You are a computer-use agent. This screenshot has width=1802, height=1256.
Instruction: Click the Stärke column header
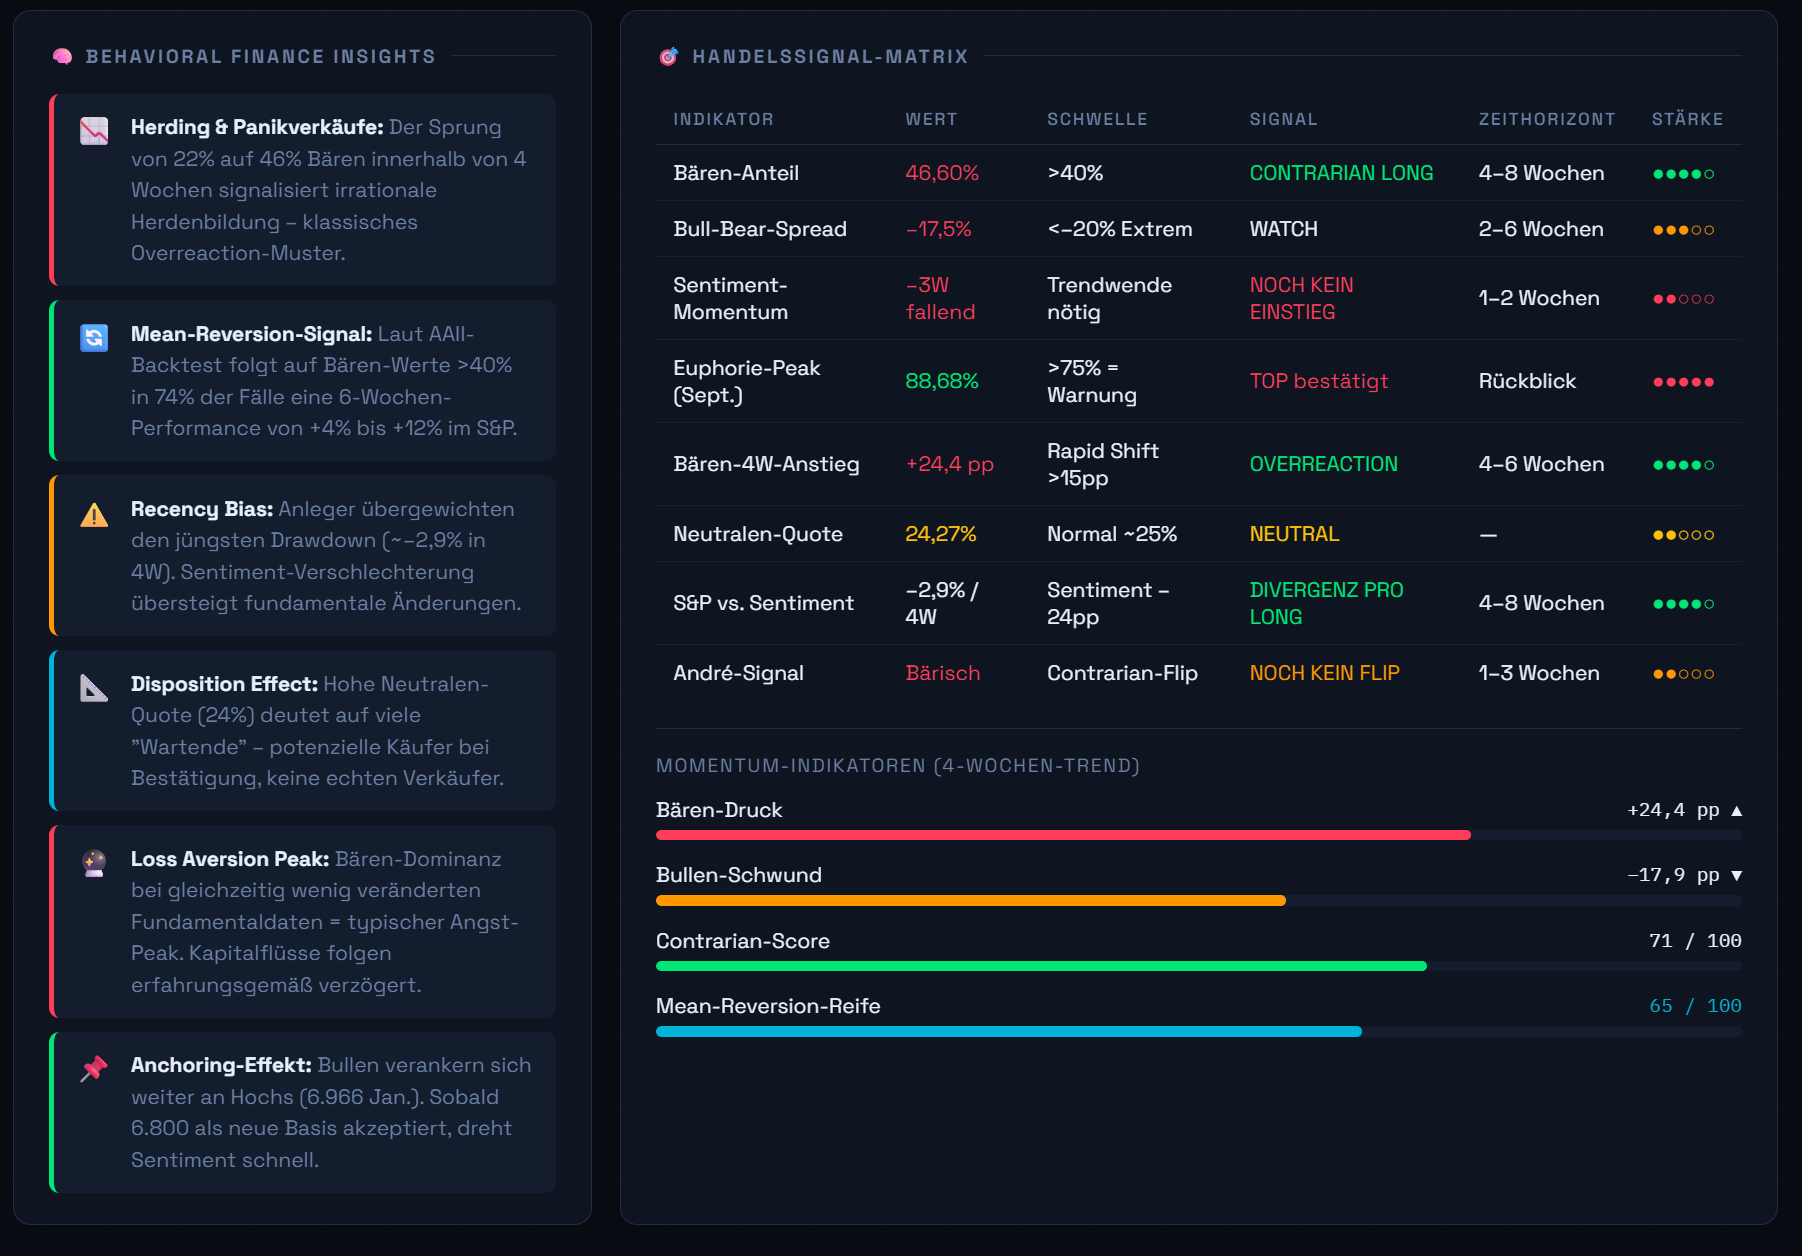(x=1687, y=119)
